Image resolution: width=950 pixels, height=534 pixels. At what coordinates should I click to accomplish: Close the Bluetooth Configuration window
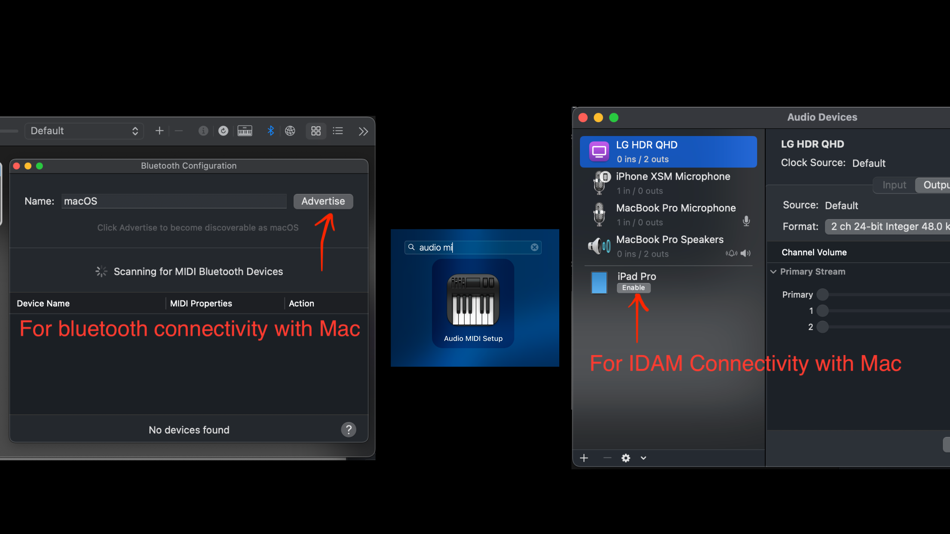[17, 166]
